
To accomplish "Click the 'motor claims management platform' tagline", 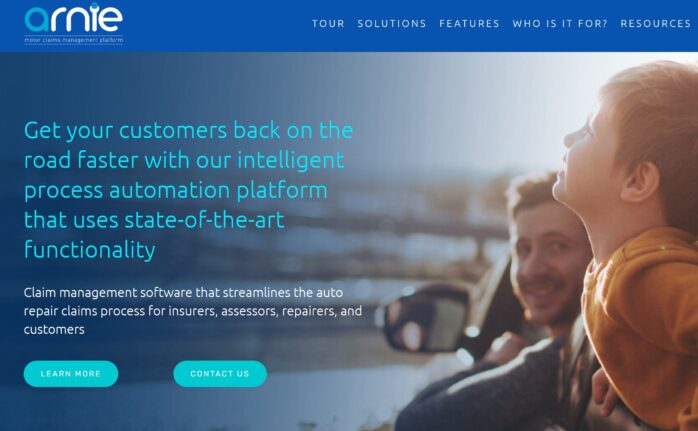I will [x=74, y=40].
